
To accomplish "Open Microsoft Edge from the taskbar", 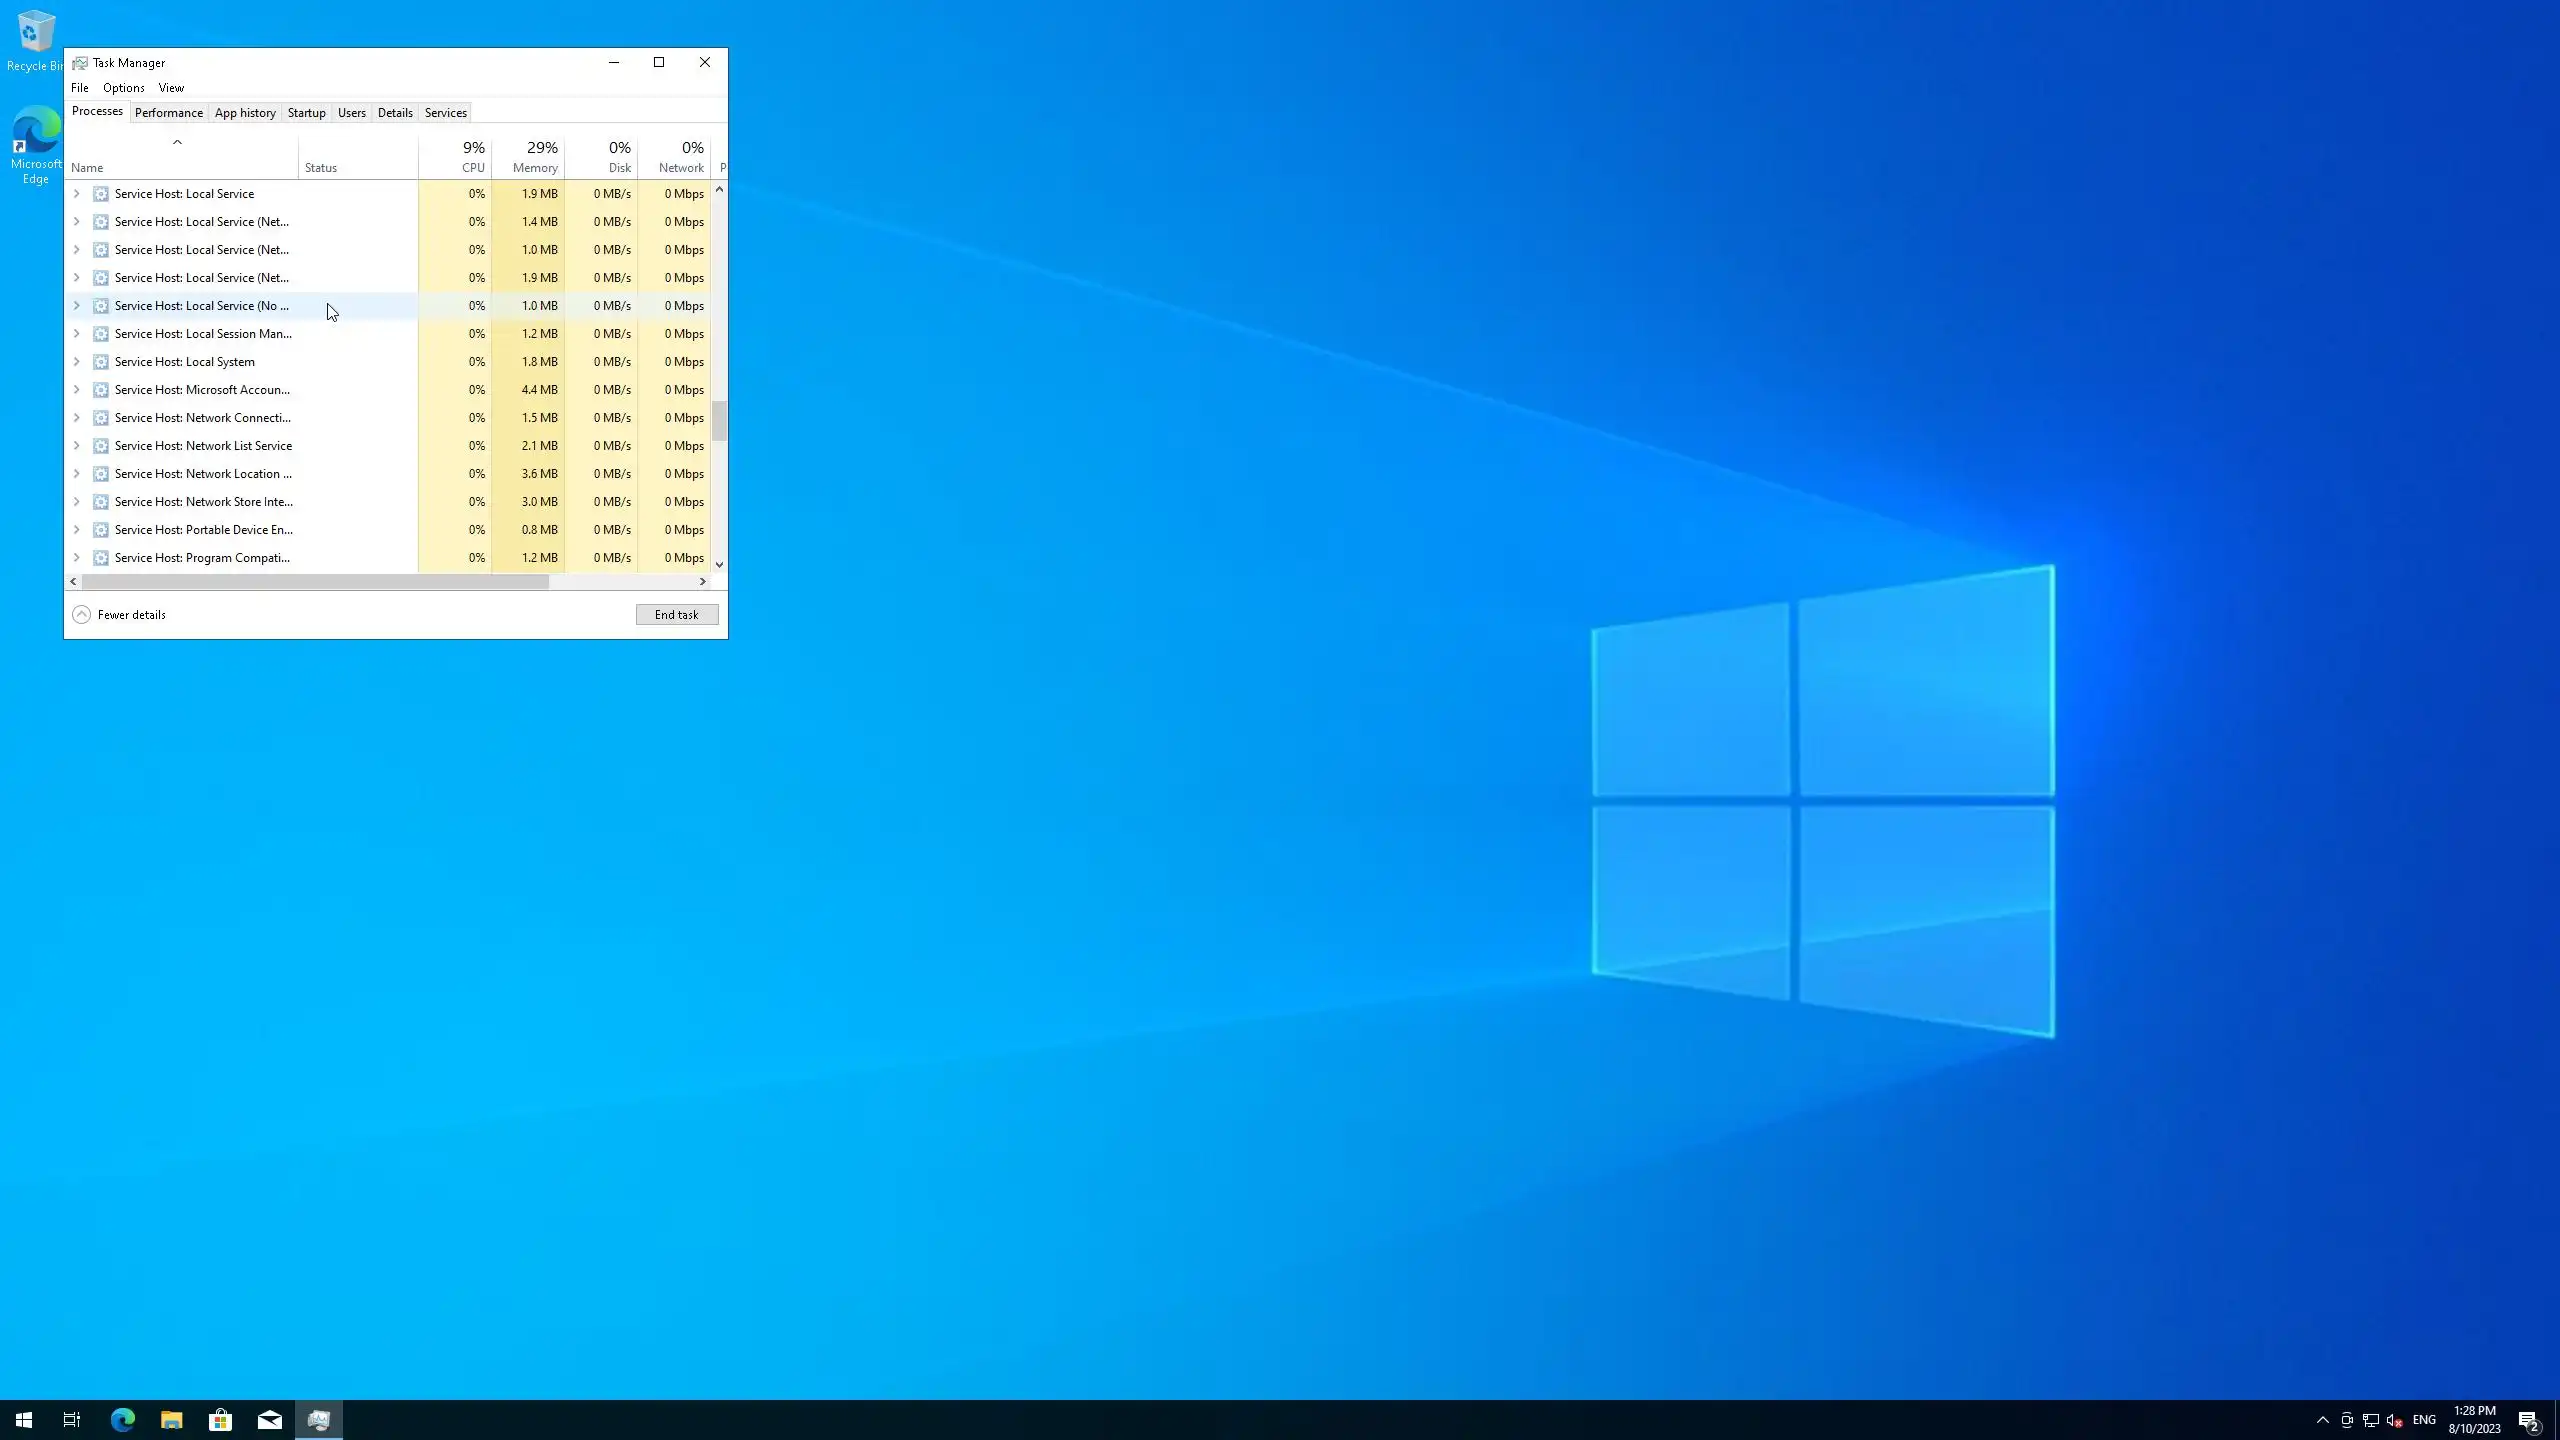I will coord(122,1419).
